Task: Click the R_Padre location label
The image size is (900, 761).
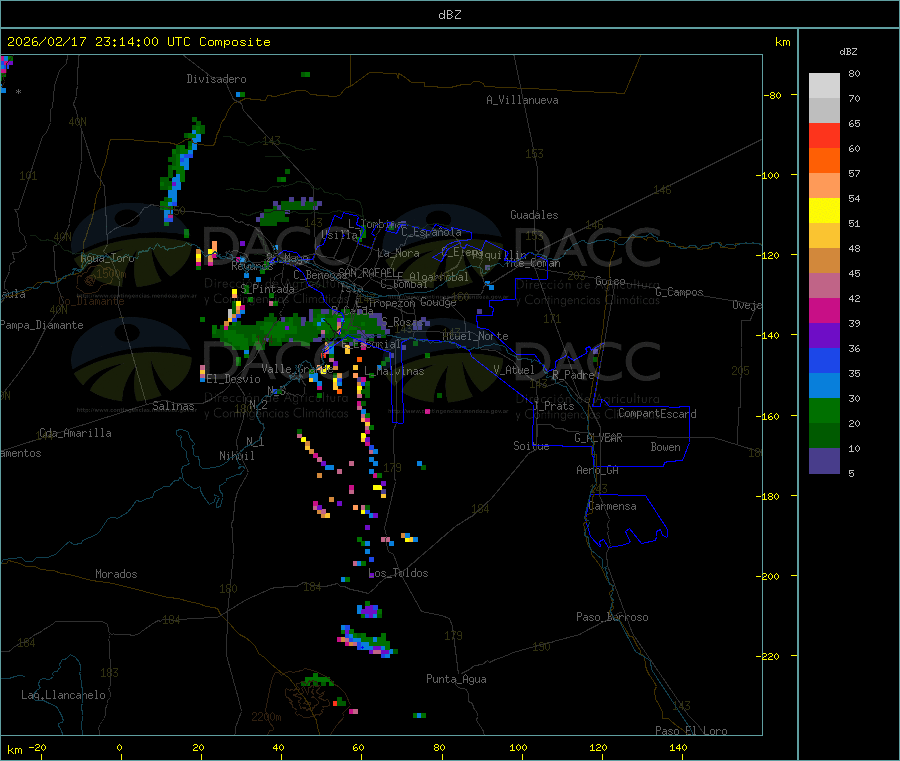Action: point(573,375)
